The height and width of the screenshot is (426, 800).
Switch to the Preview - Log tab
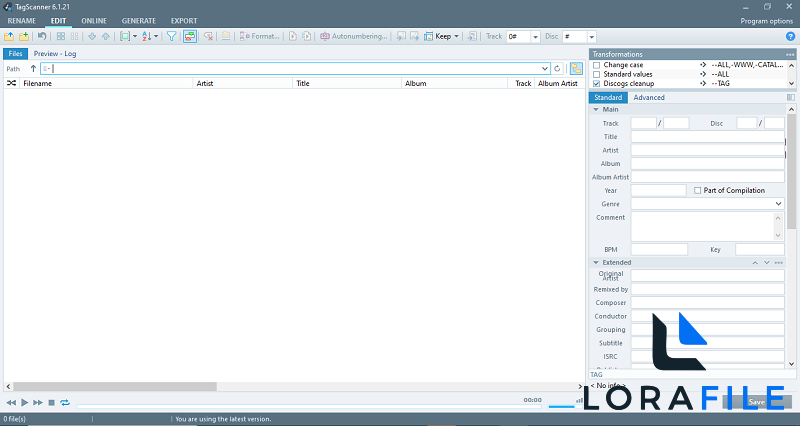click(55, 54)
